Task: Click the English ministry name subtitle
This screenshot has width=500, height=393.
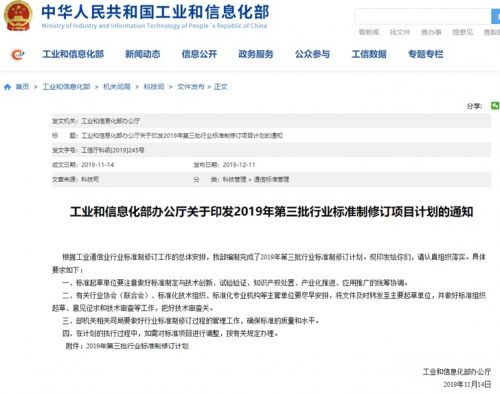Action: pyautogui.click(x=154, y=26)
